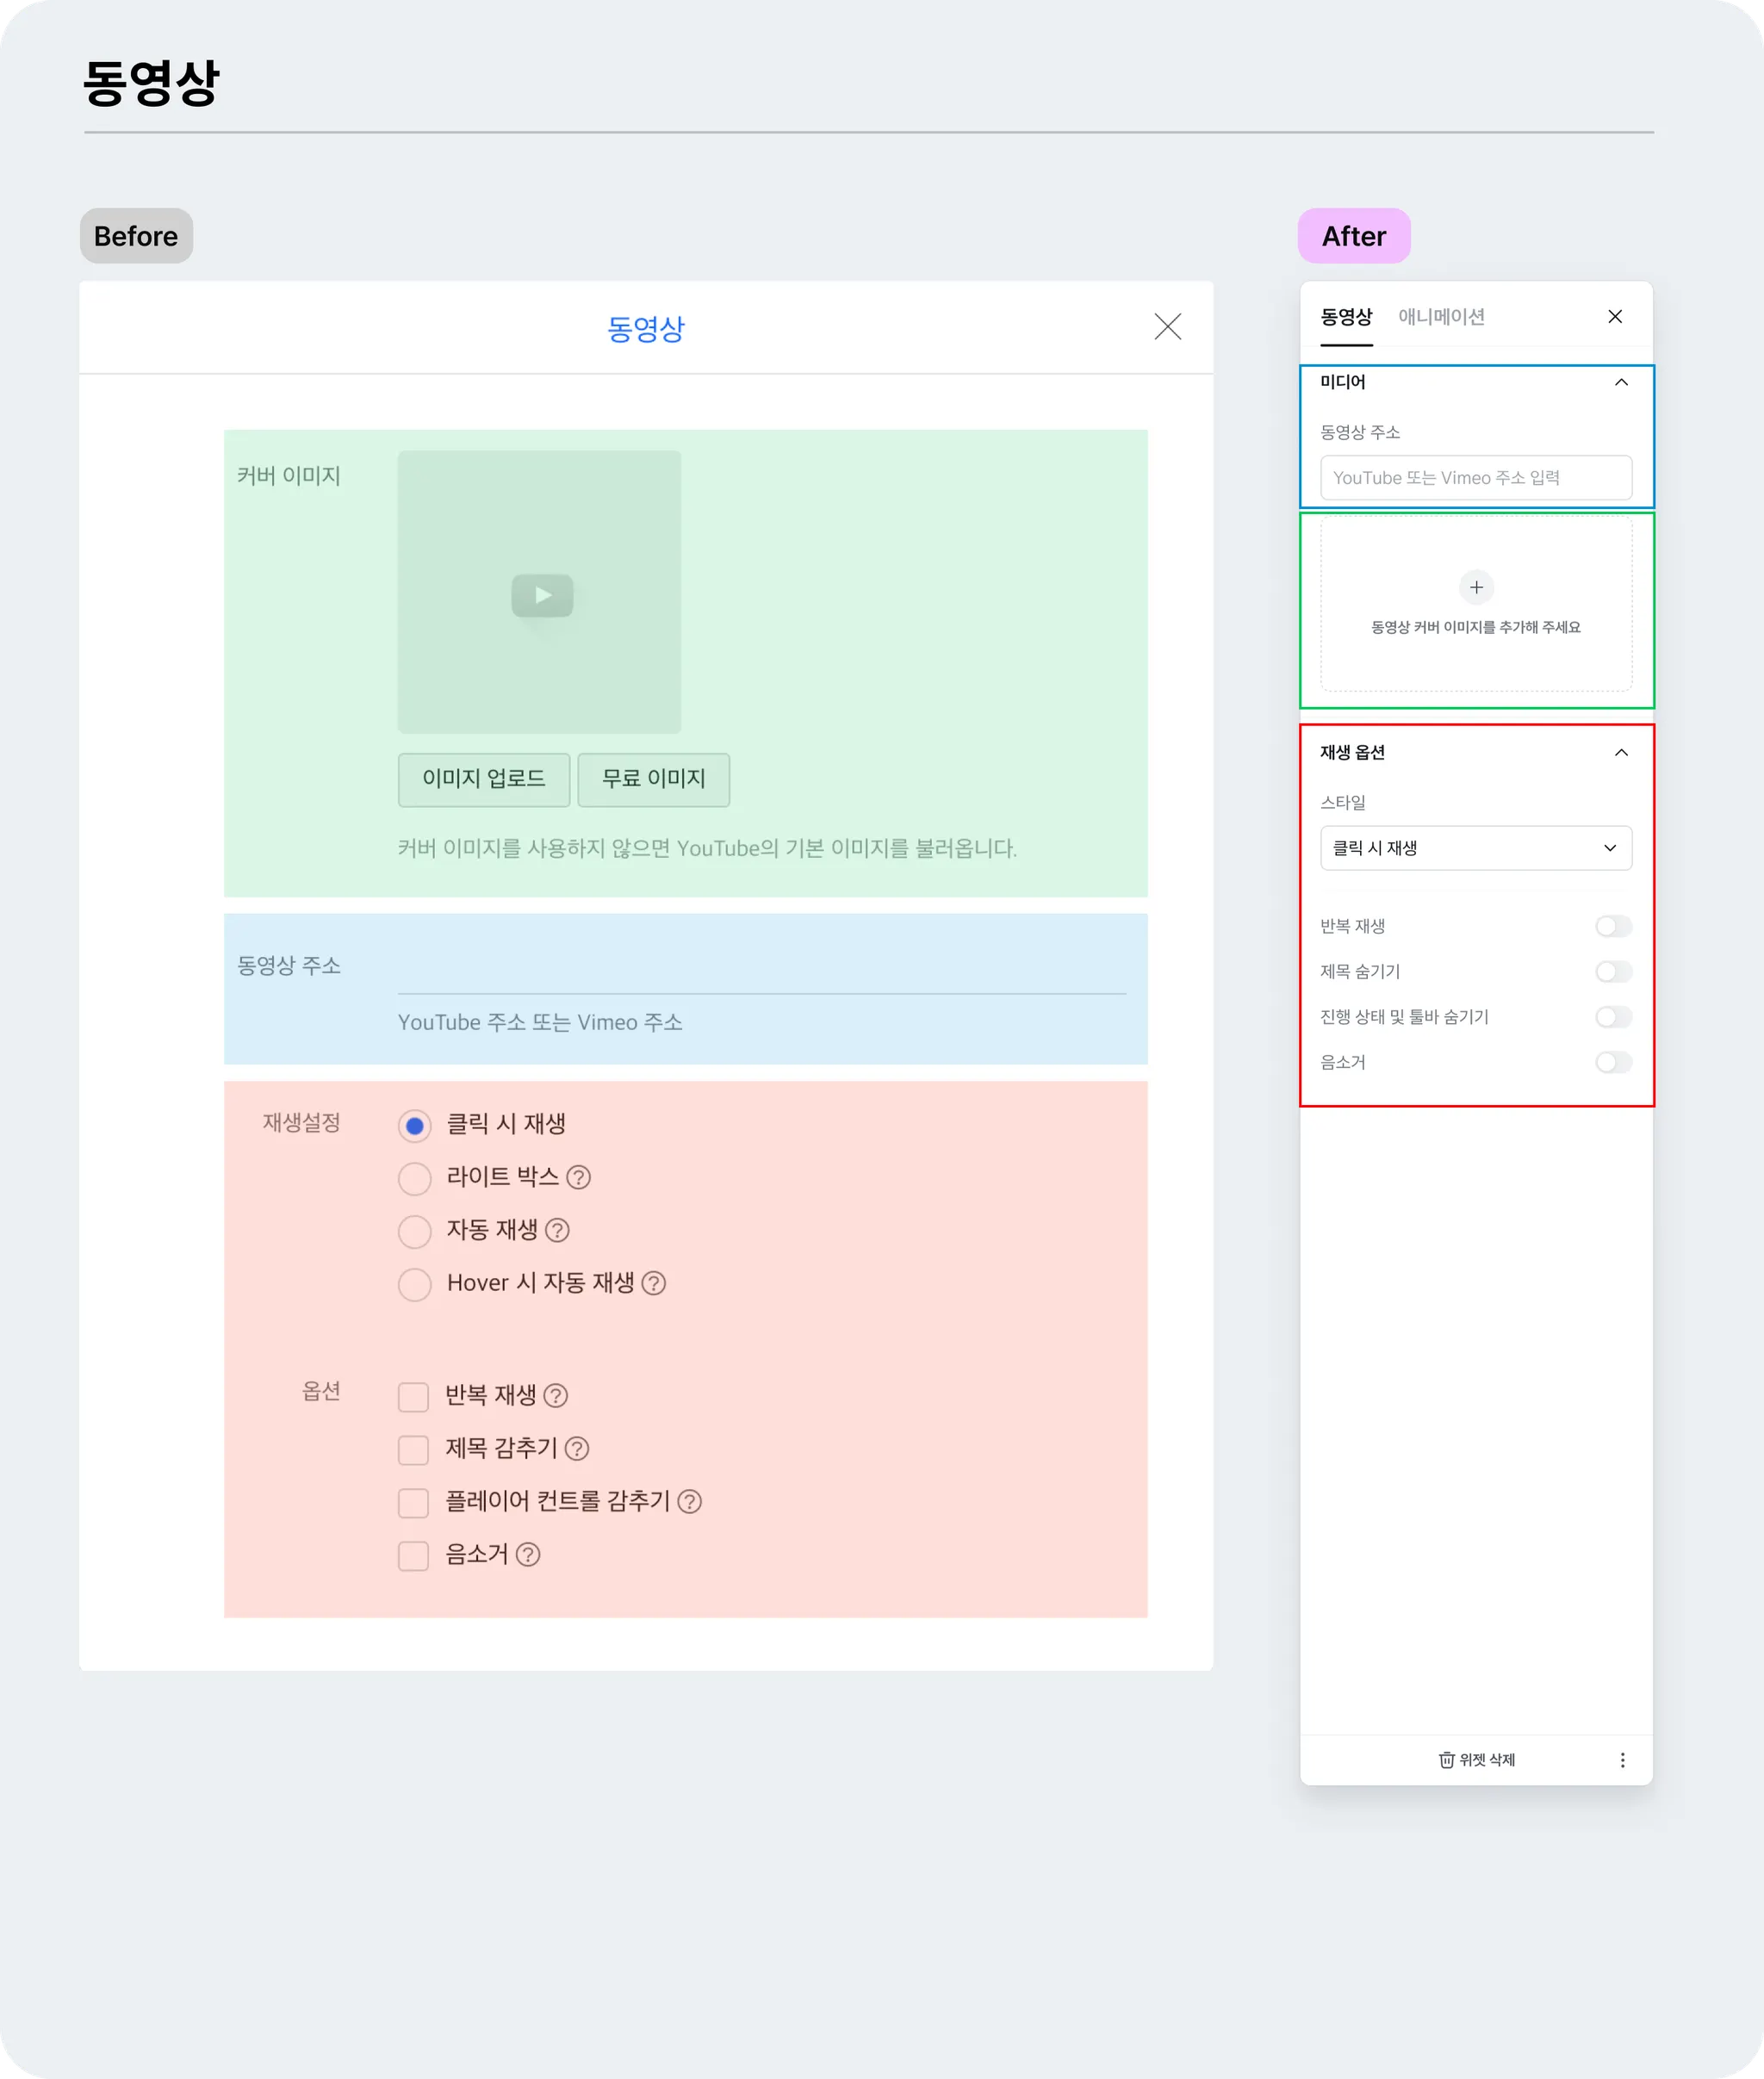Click help icon next to 라이트 박스
The image size is (1764, 2079).
tap(578, 1177)
